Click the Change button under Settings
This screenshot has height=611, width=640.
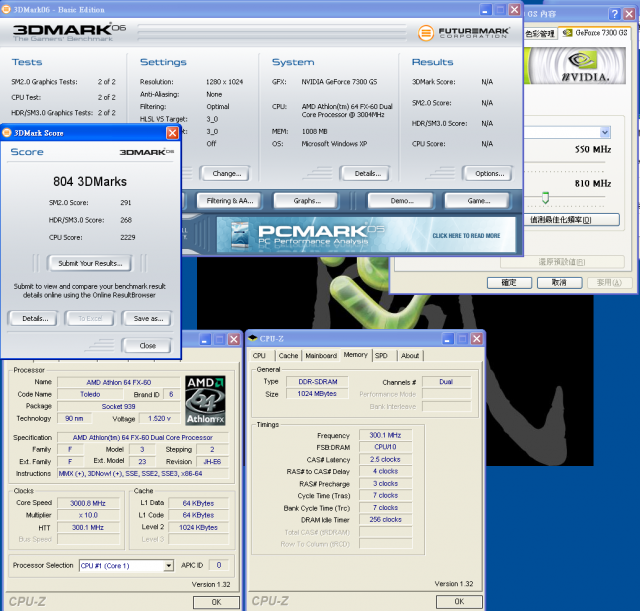pos(227,173)
